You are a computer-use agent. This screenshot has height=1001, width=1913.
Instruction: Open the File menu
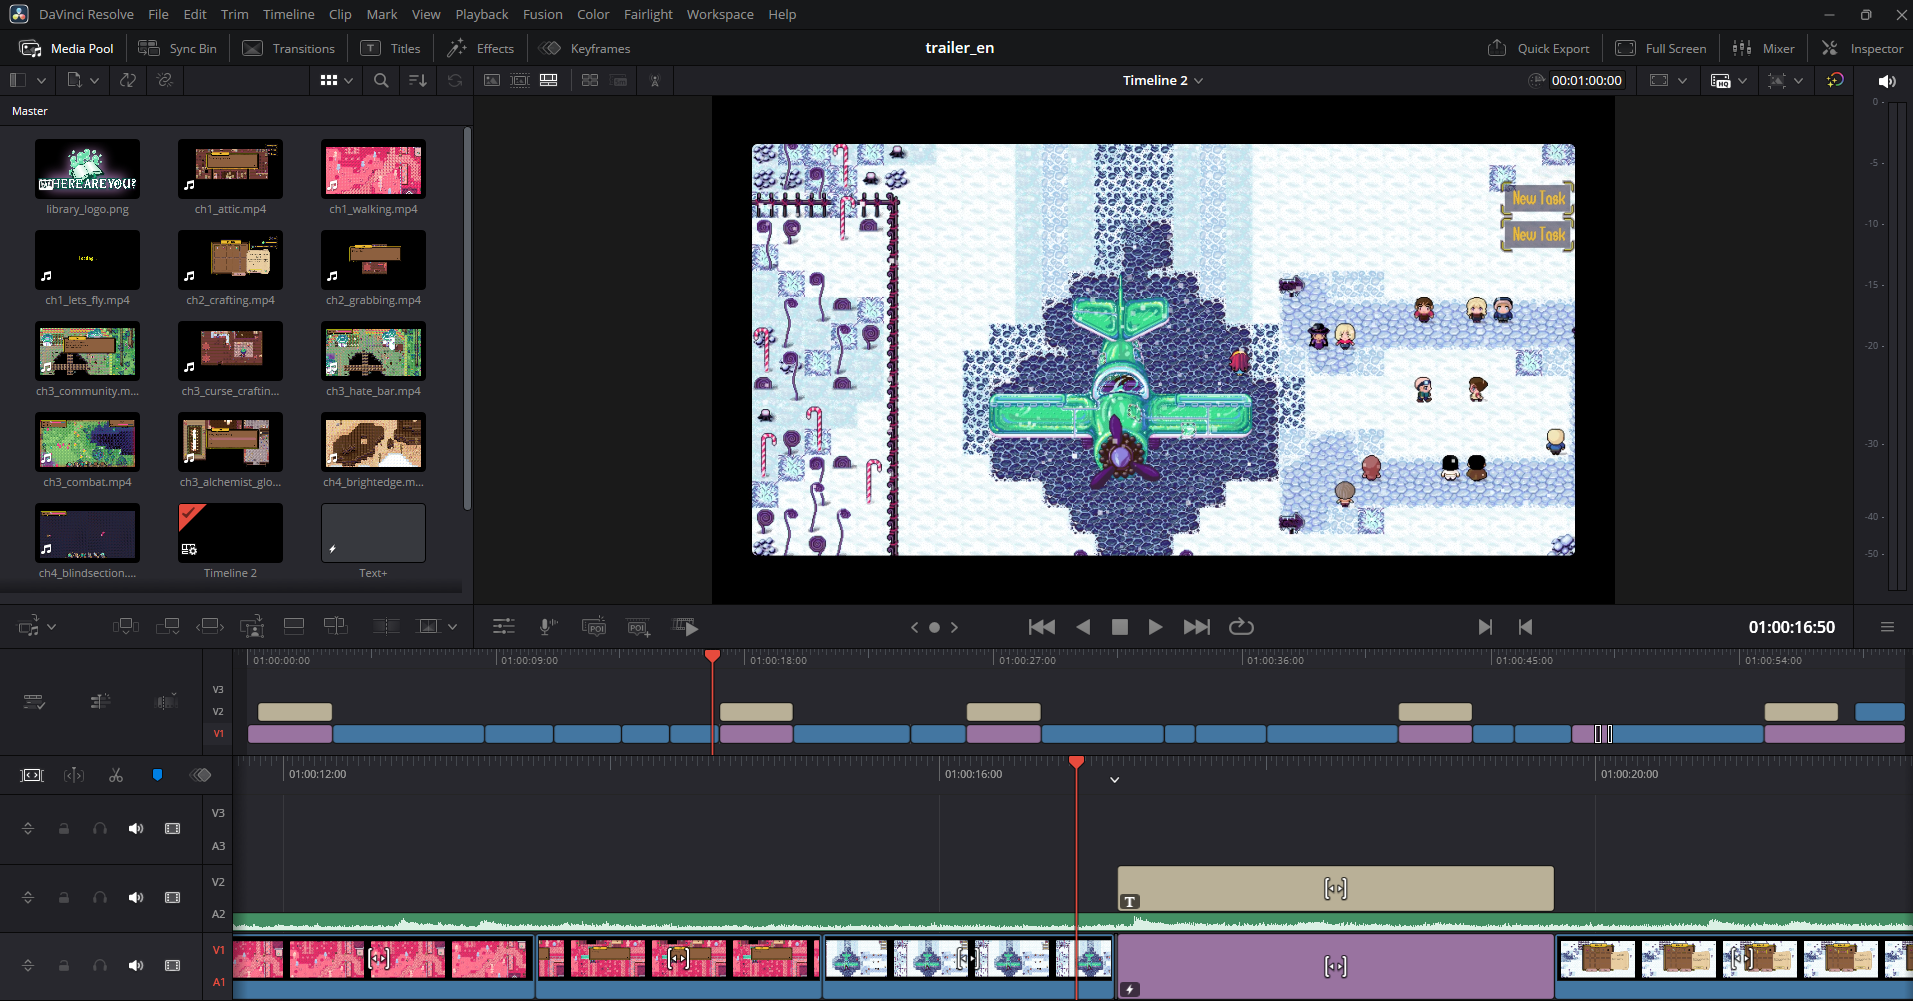[x=158, y=14]
